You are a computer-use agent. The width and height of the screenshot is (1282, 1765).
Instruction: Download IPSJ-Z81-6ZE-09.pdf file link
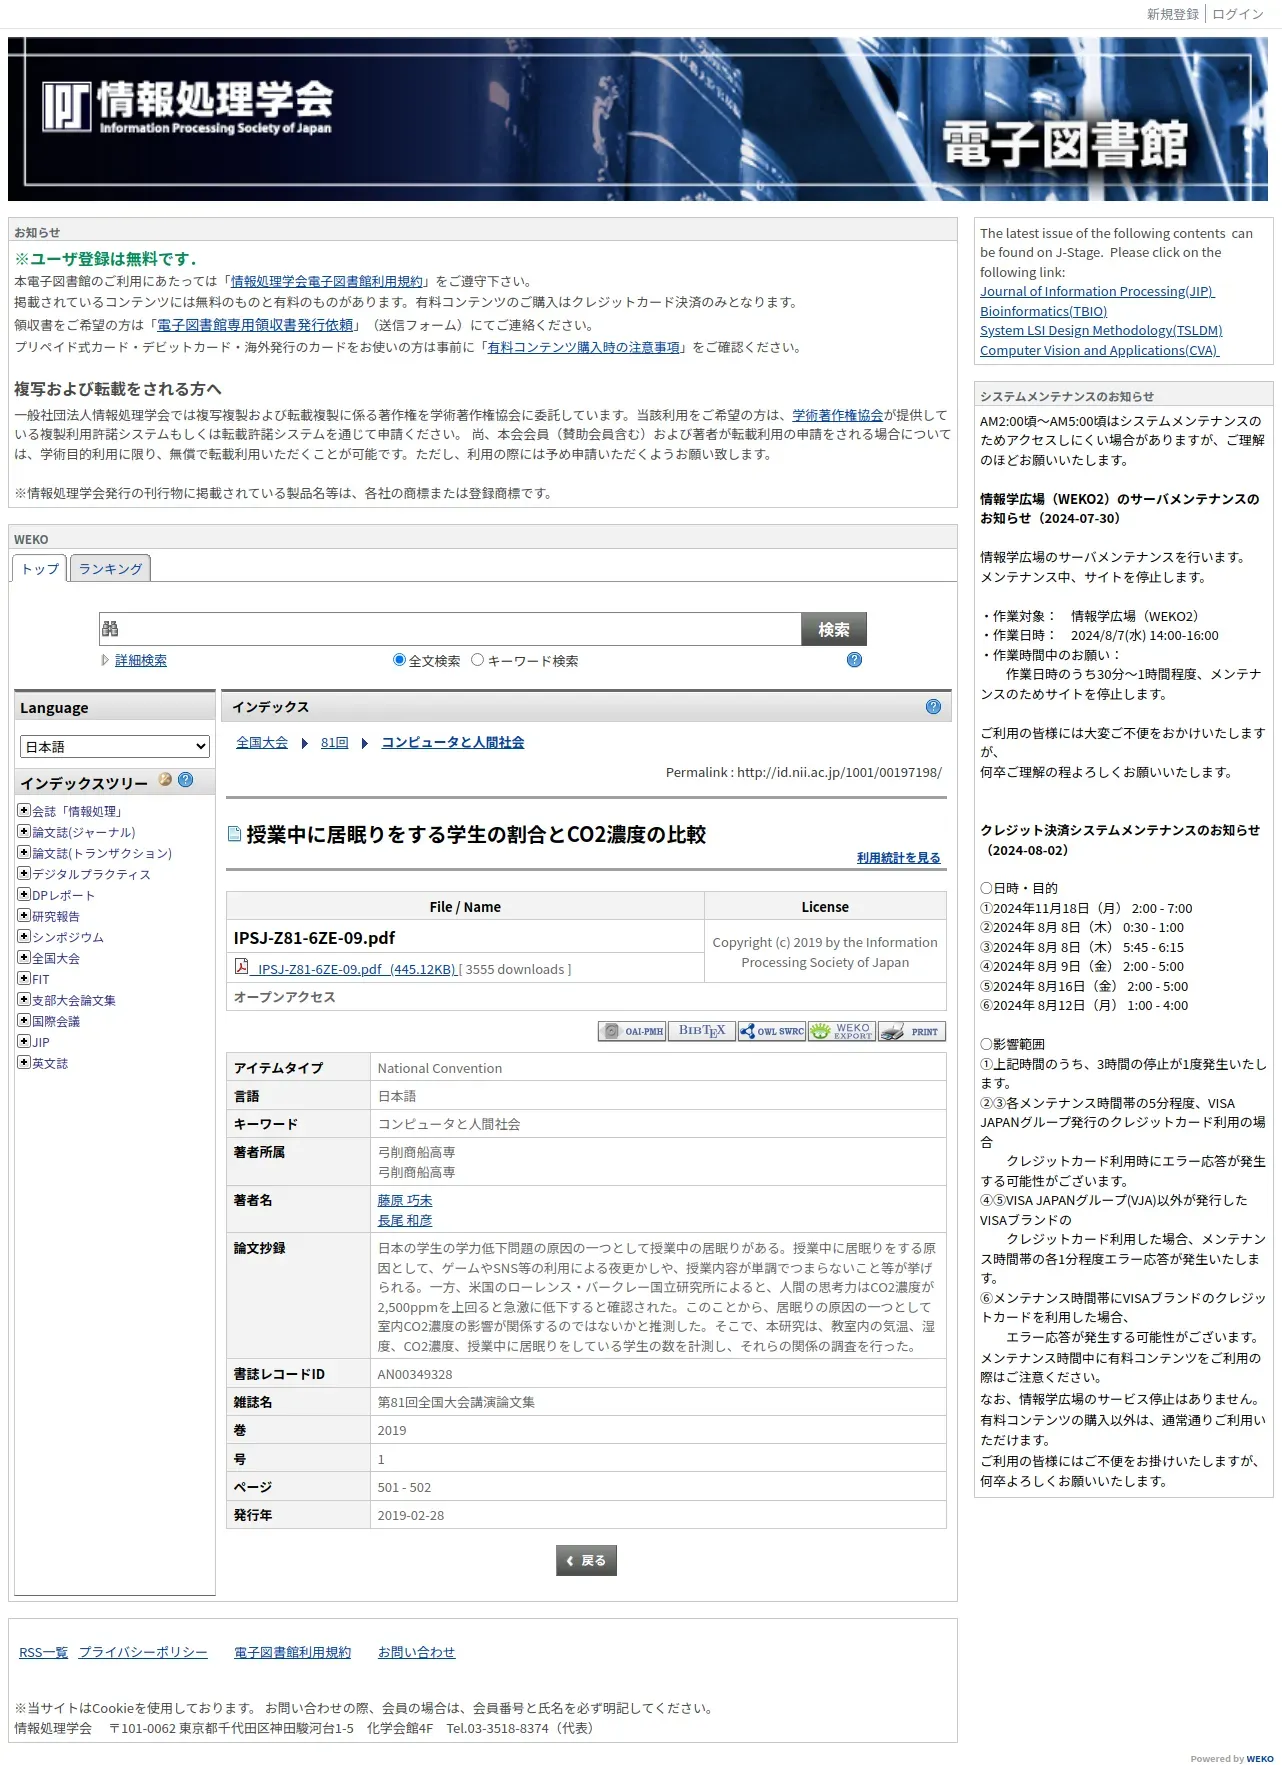point(354,969)
